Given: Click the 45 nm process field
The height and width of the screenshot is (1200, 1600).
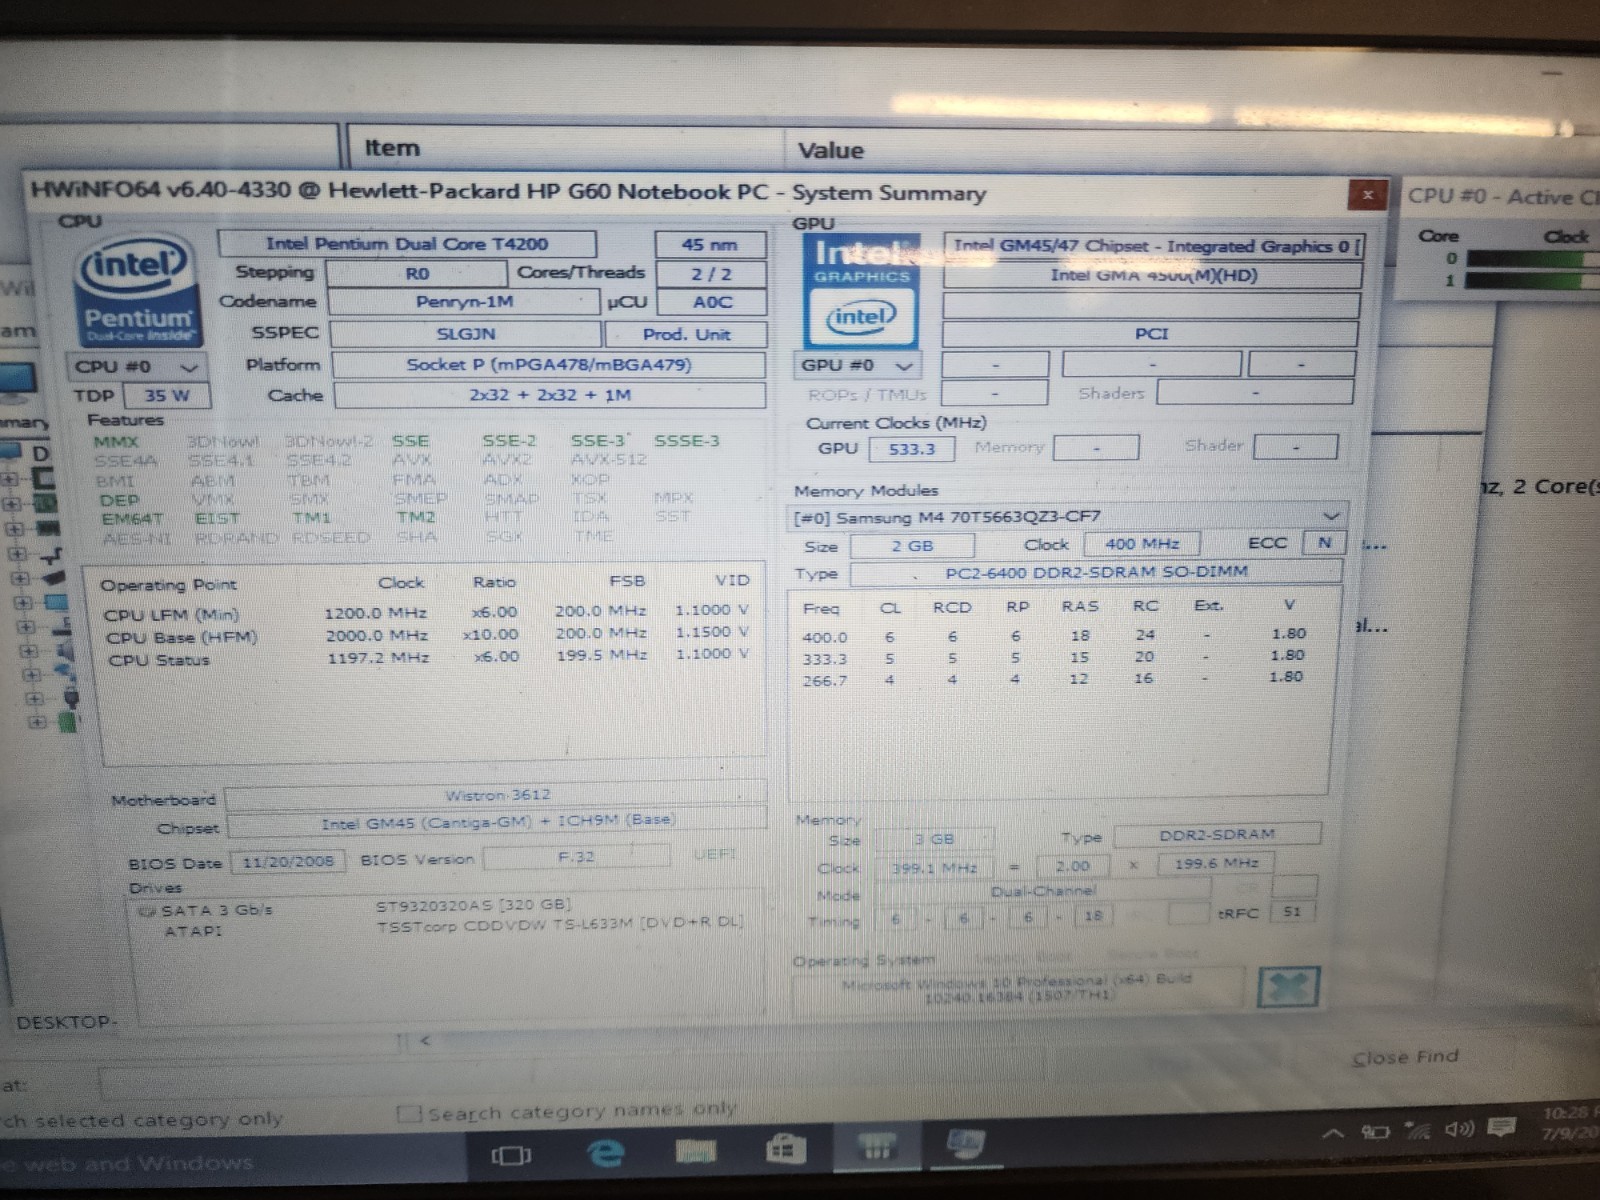Looking at the screenshot, I should pyautogui.click(x=710, y=245).
